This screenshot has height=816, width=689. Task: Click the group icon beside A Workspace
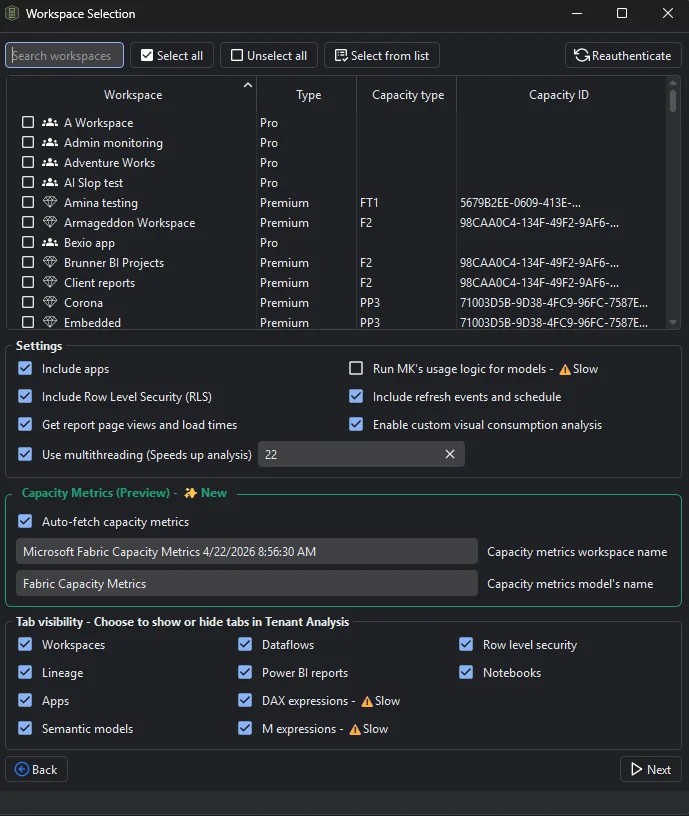coord(49,123)
